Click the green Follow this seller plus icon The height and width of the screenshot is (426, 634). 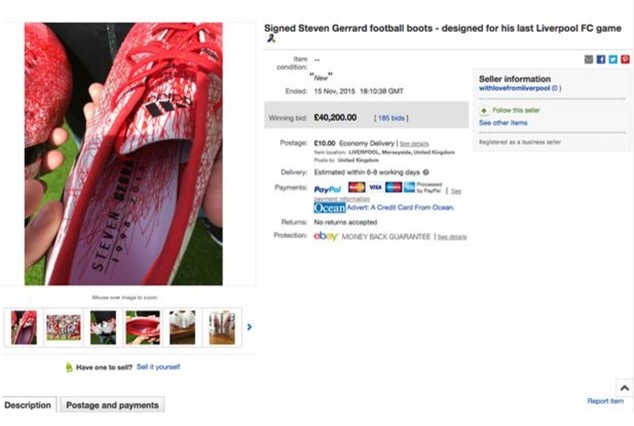pyautogui.click(x=484, y=110)
